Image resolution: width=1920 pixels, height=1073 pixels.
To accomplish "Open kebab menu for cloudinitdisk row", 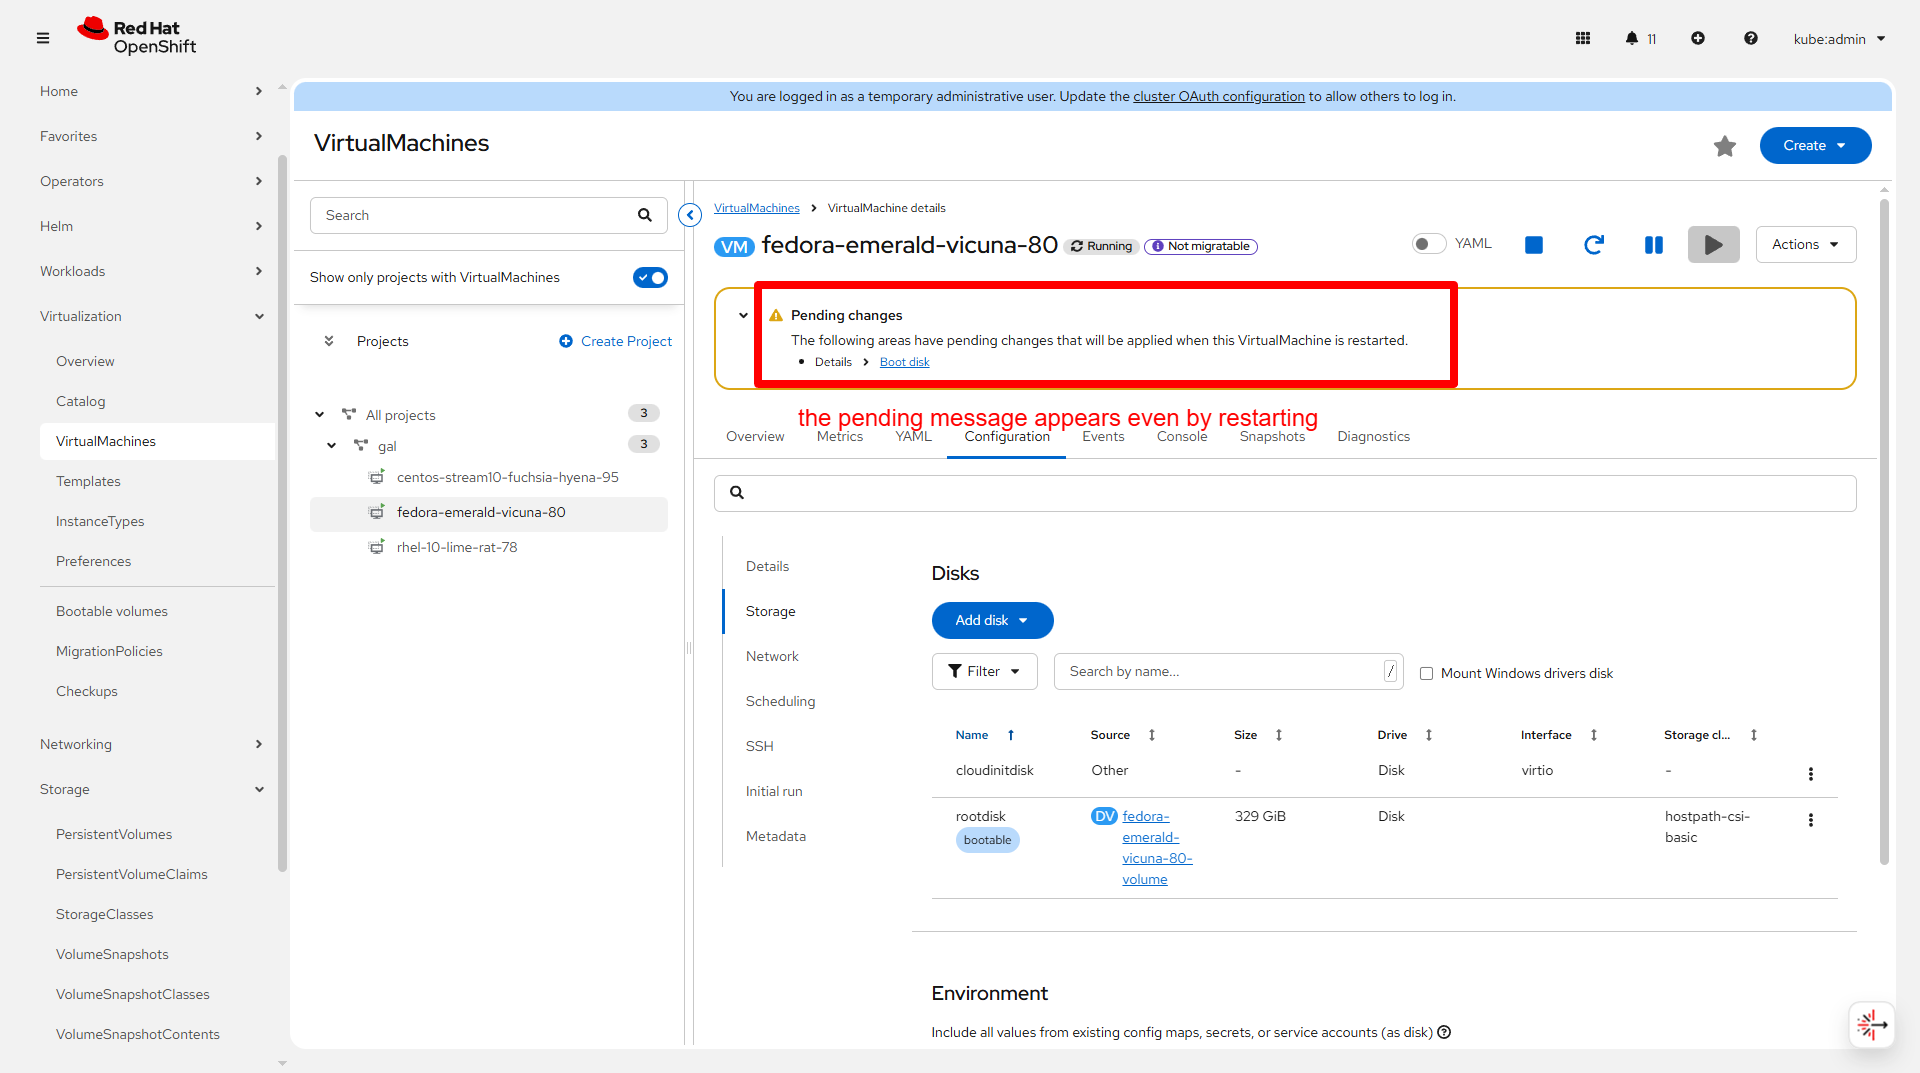I will (x=1811, y=774).
